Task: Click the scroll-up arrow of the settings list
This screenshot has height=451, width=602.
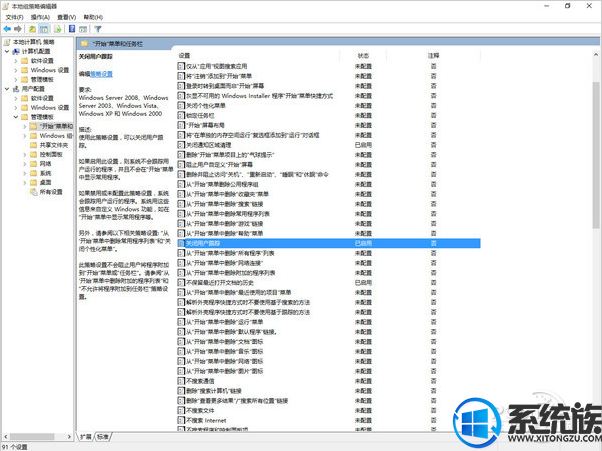Action: click(x=596, y=55)
